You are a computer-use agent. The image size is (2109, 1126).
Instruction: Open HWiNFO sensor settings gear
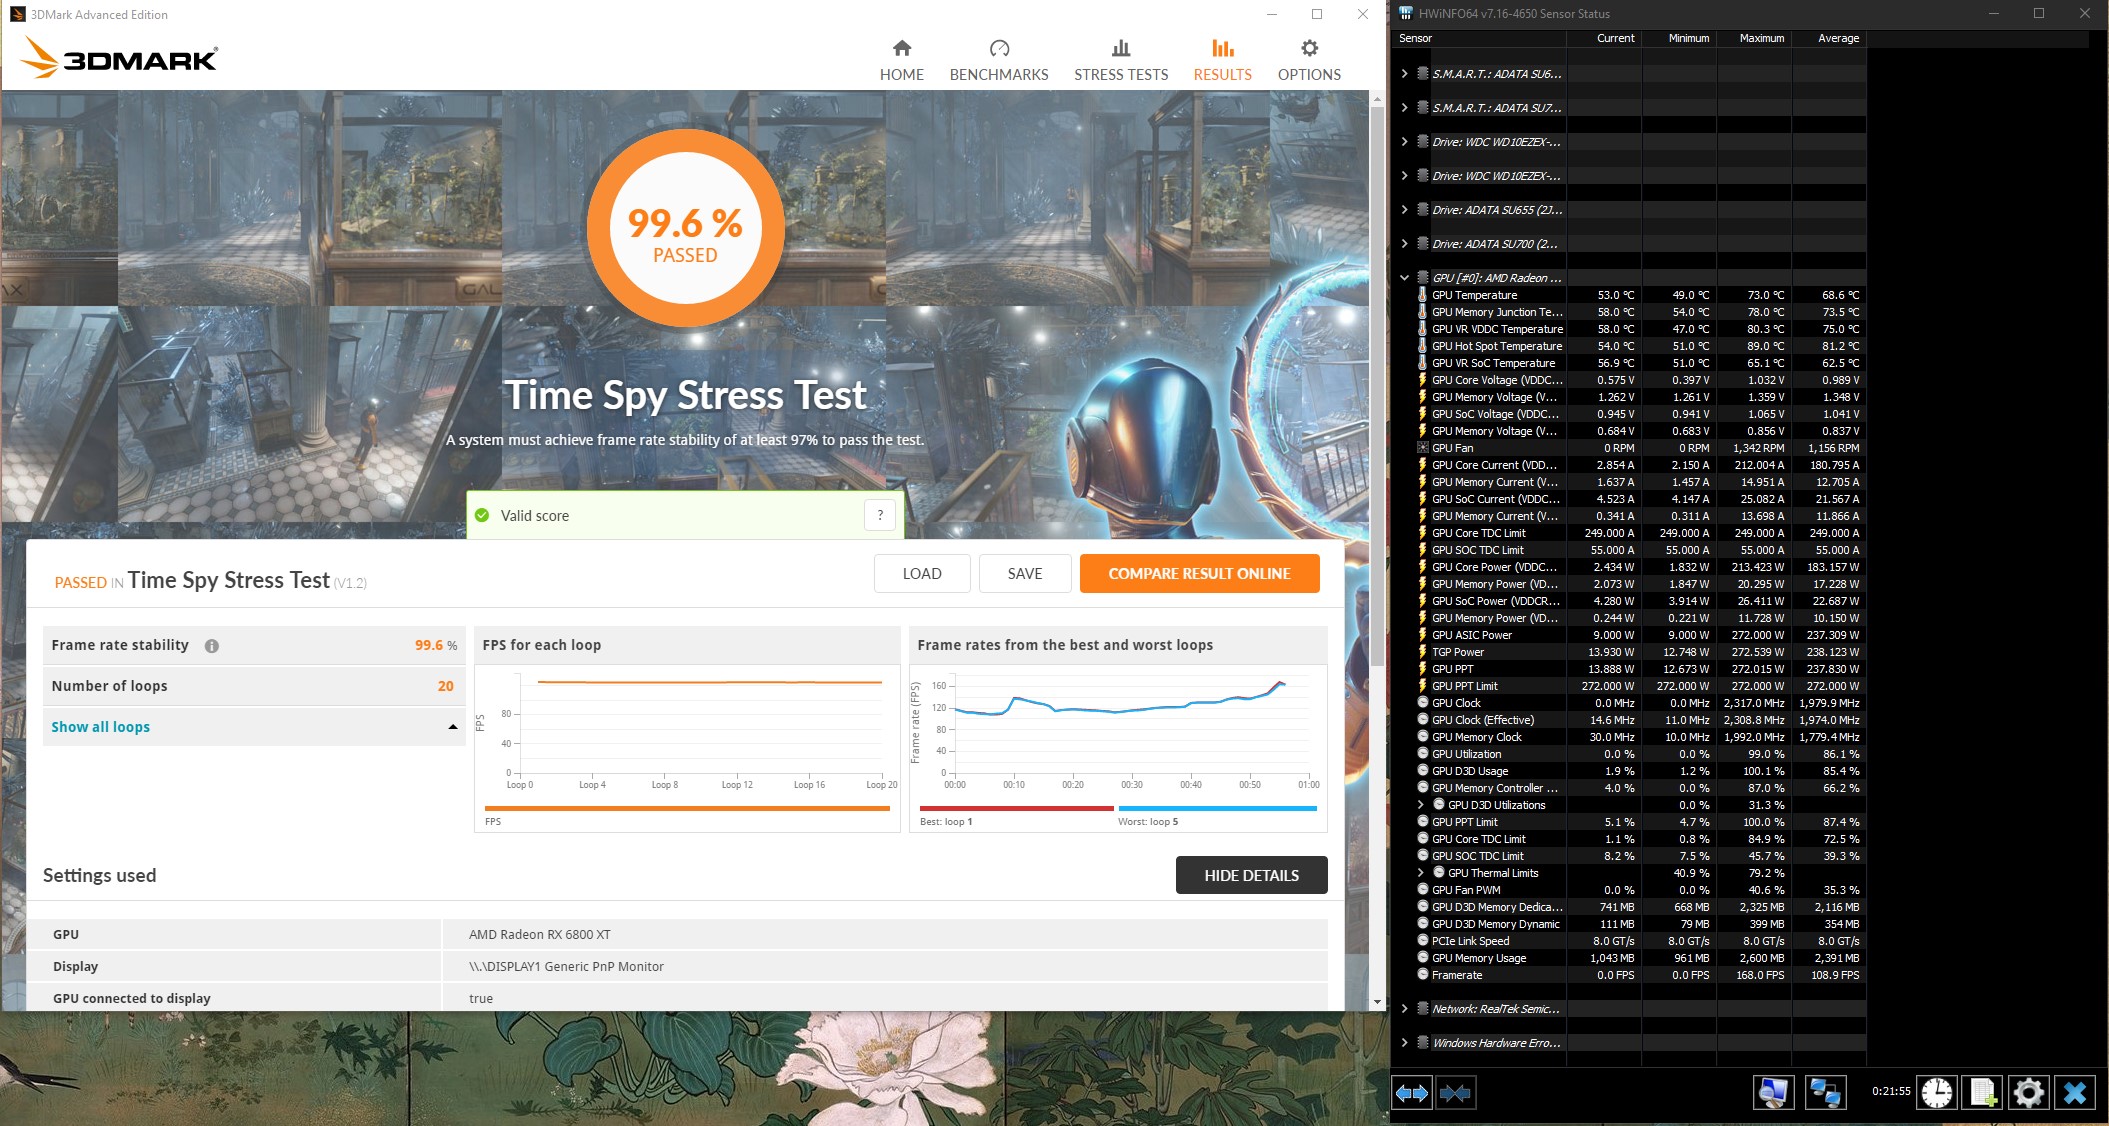2028,1093
